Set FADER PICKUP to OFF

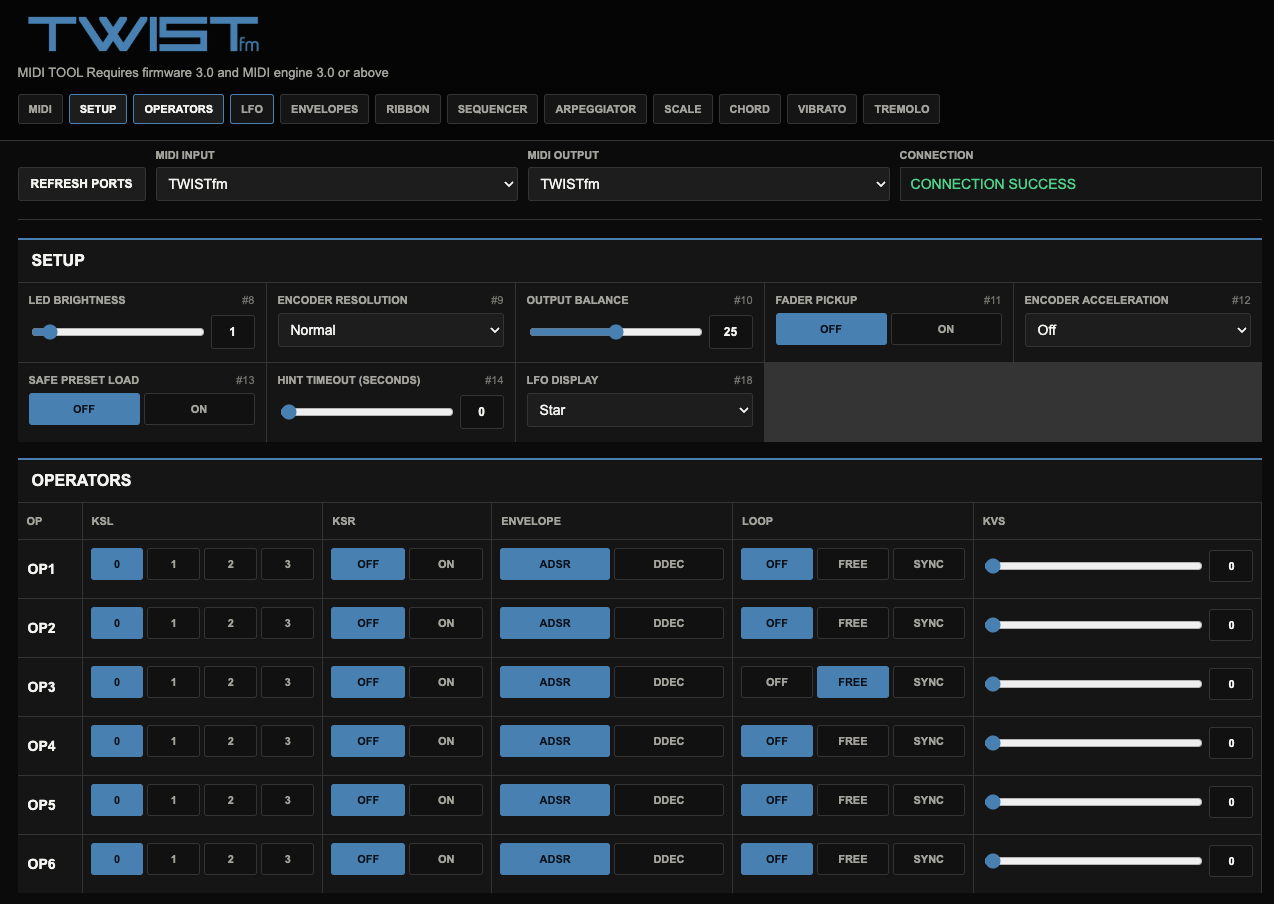pos(831,329)
